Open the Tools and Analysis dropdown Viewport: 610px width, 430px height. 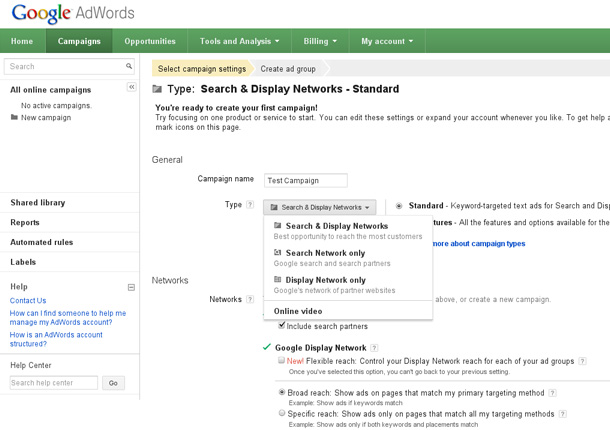tap(239, 41)
